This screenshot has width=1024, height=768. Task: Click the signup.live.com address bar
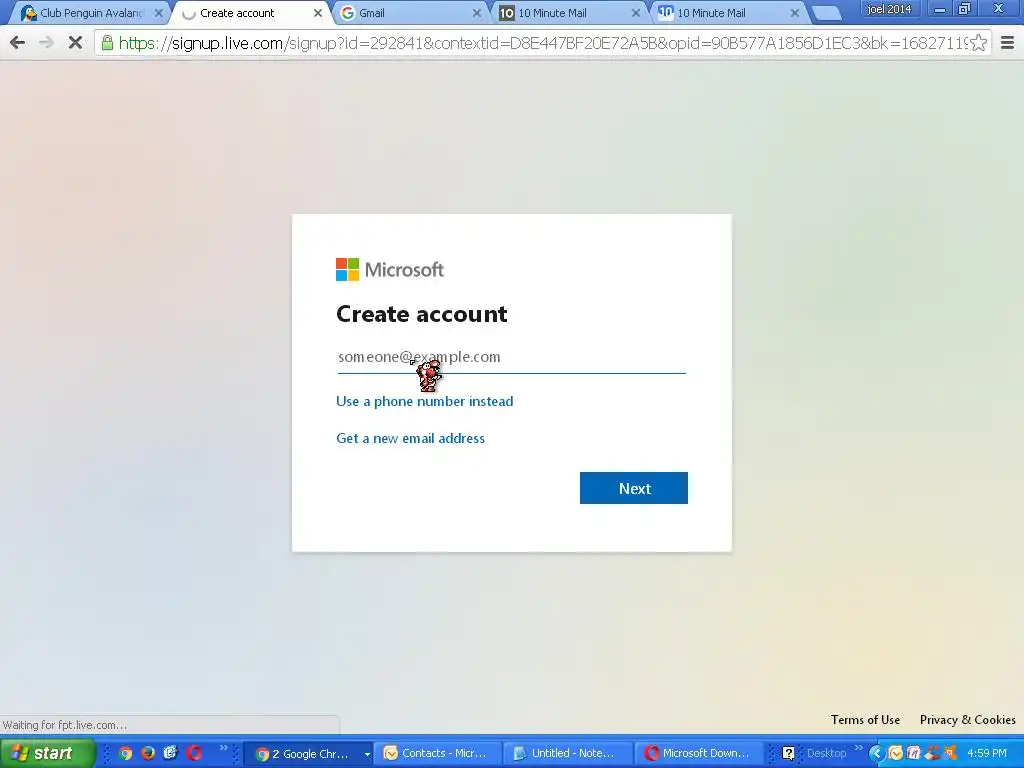click(542, 43)
